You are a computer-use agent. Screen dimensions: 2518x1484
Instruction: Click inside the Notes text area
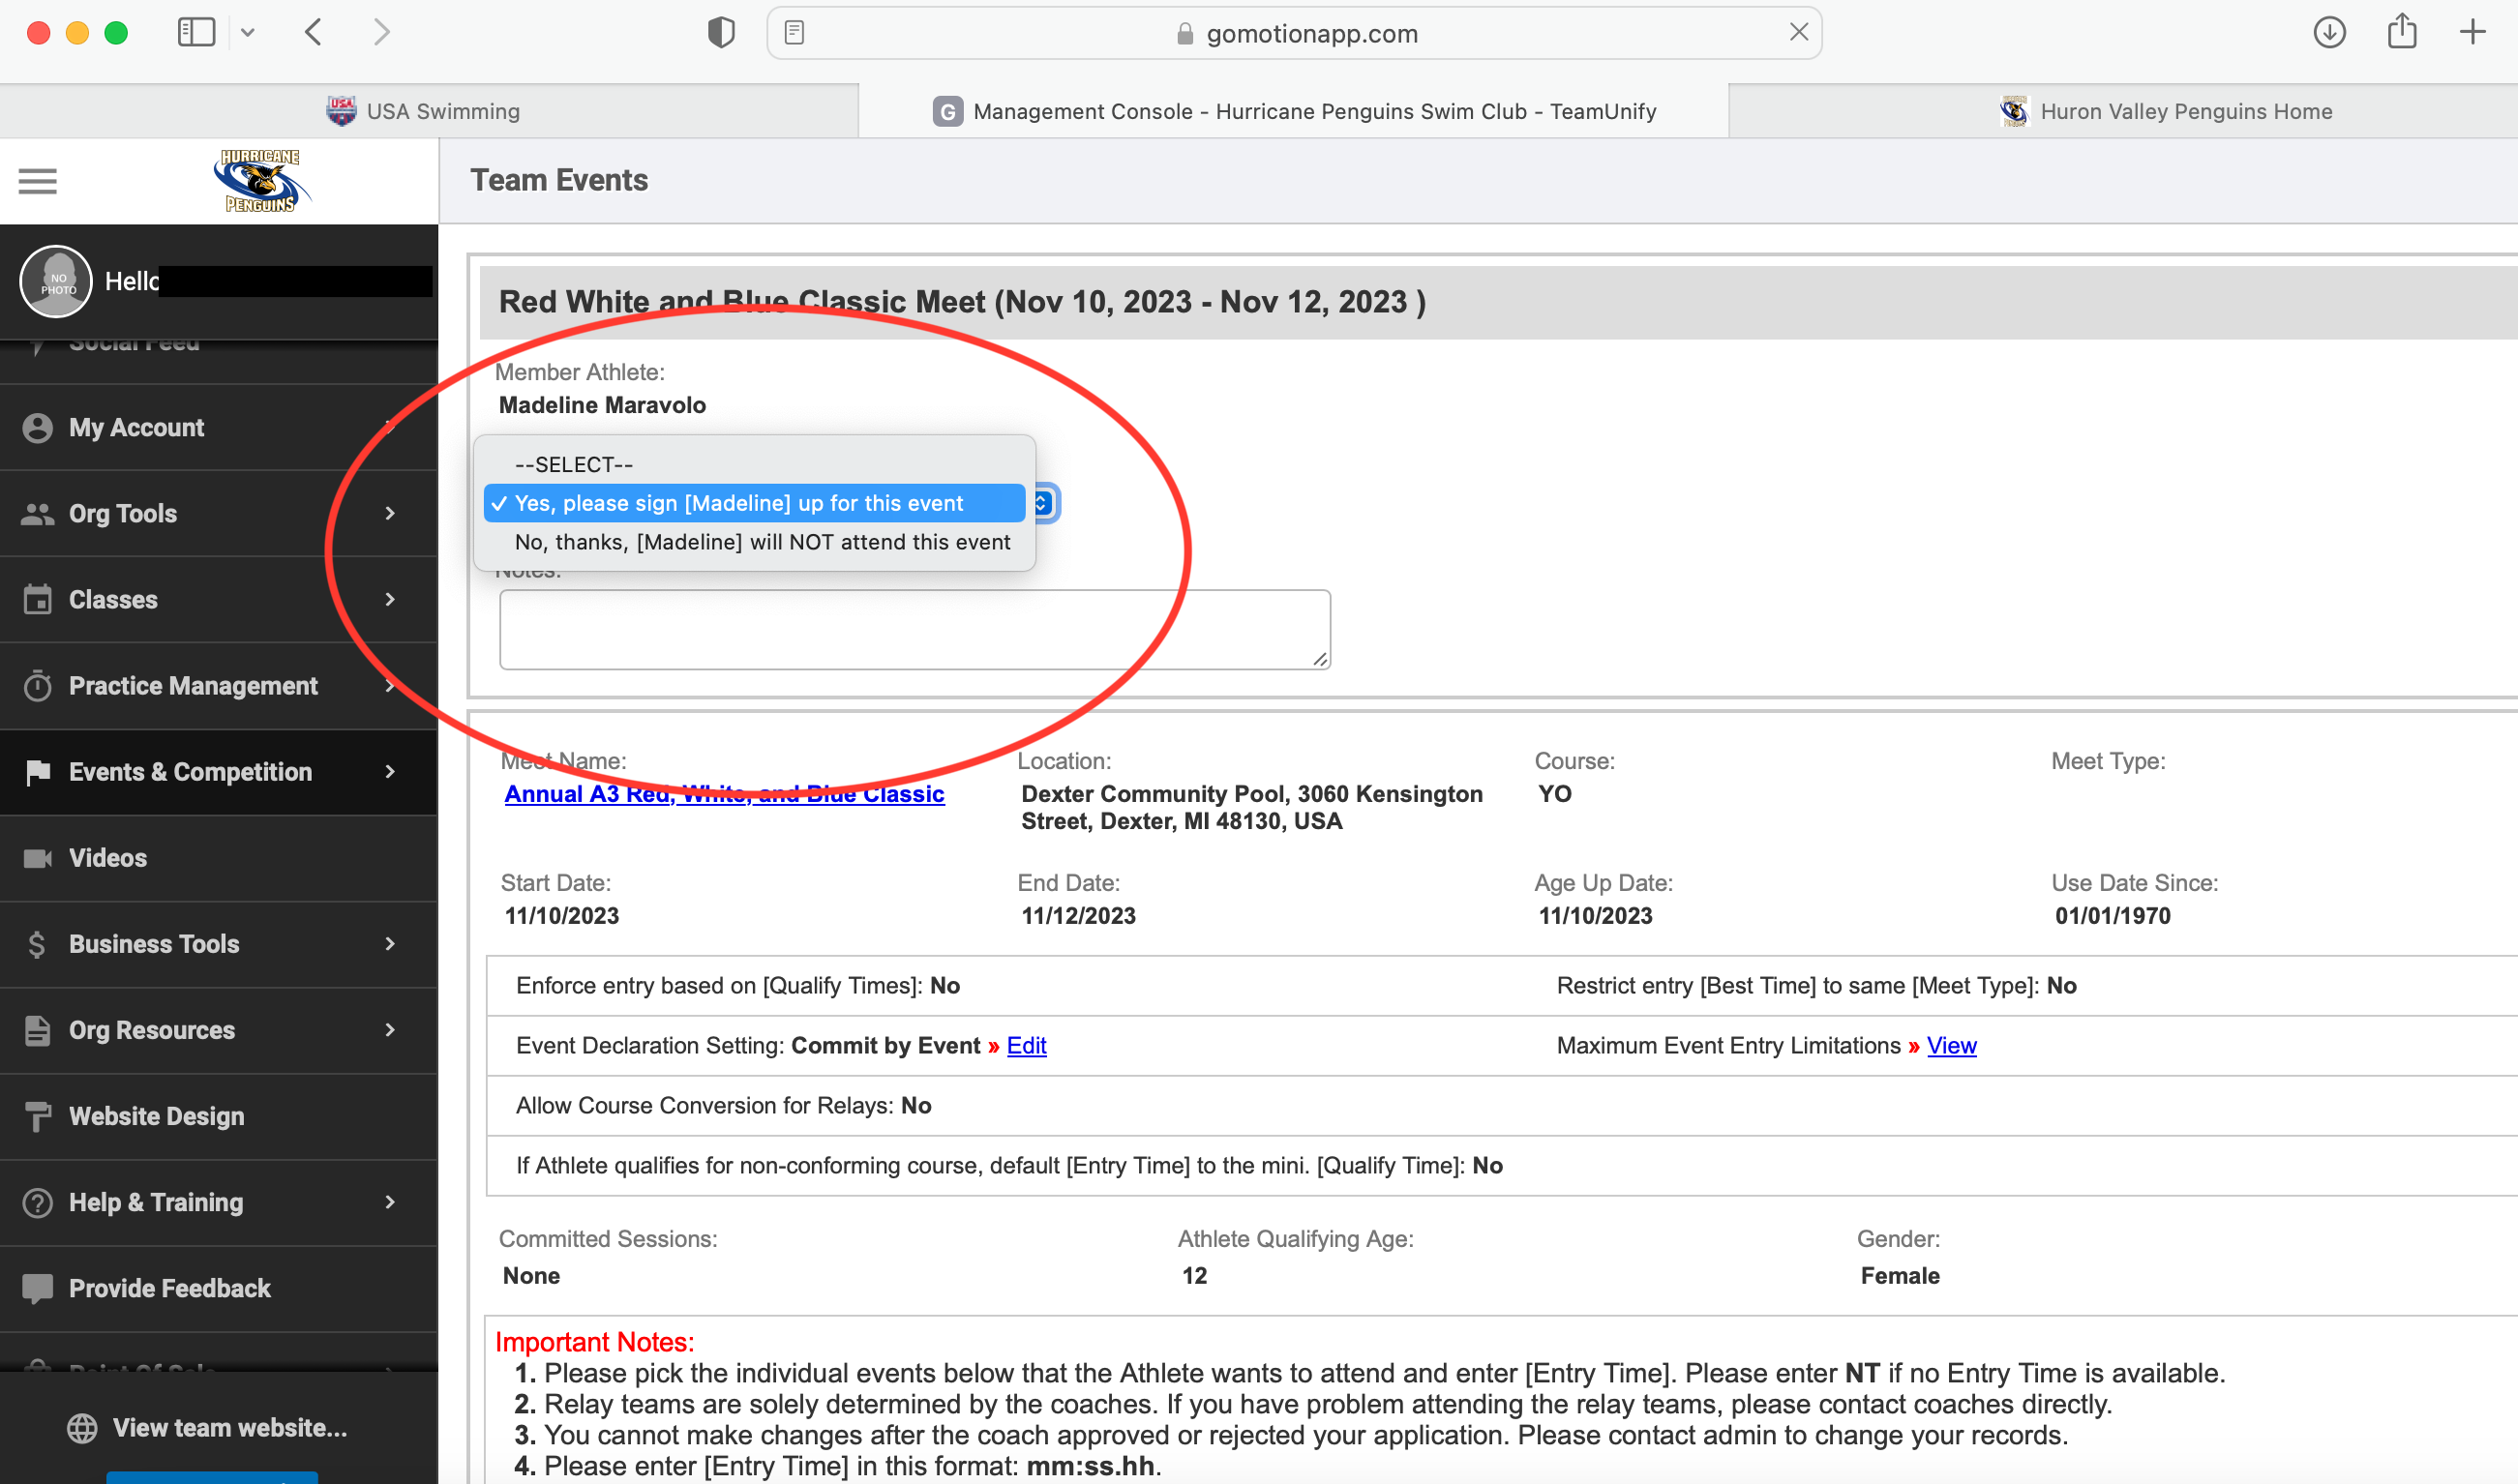point(914,629)
